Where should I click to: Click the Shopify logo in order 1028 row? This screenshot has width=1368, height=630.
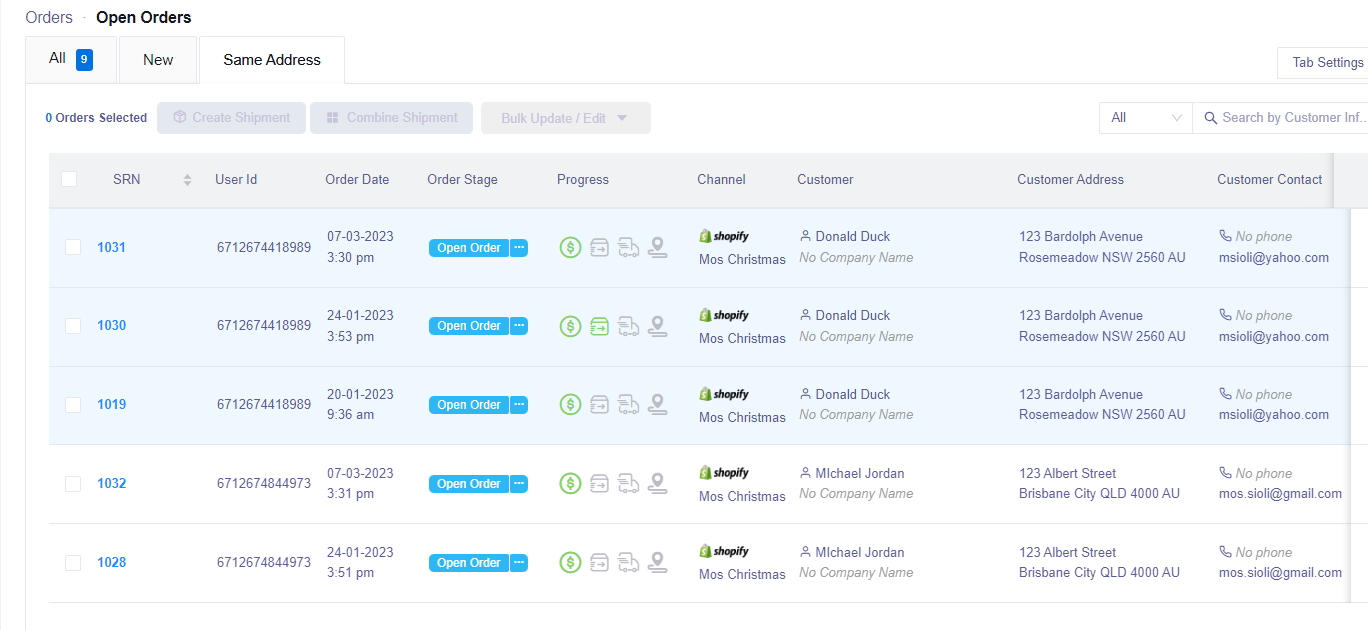point(724,552)
